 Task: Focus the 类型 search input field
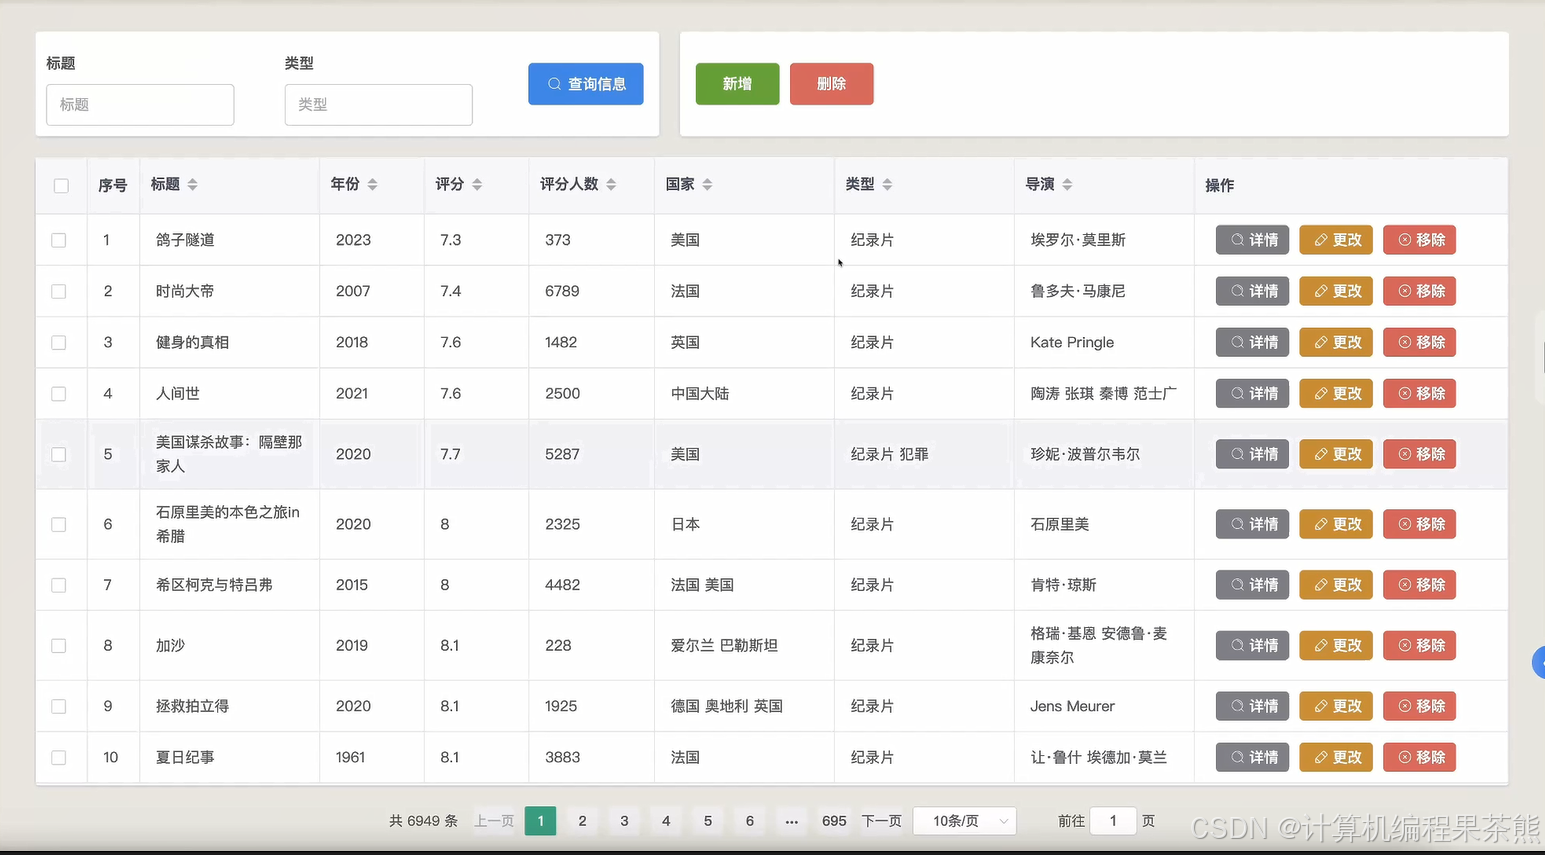pyautogui.click(x=379, y=105)
